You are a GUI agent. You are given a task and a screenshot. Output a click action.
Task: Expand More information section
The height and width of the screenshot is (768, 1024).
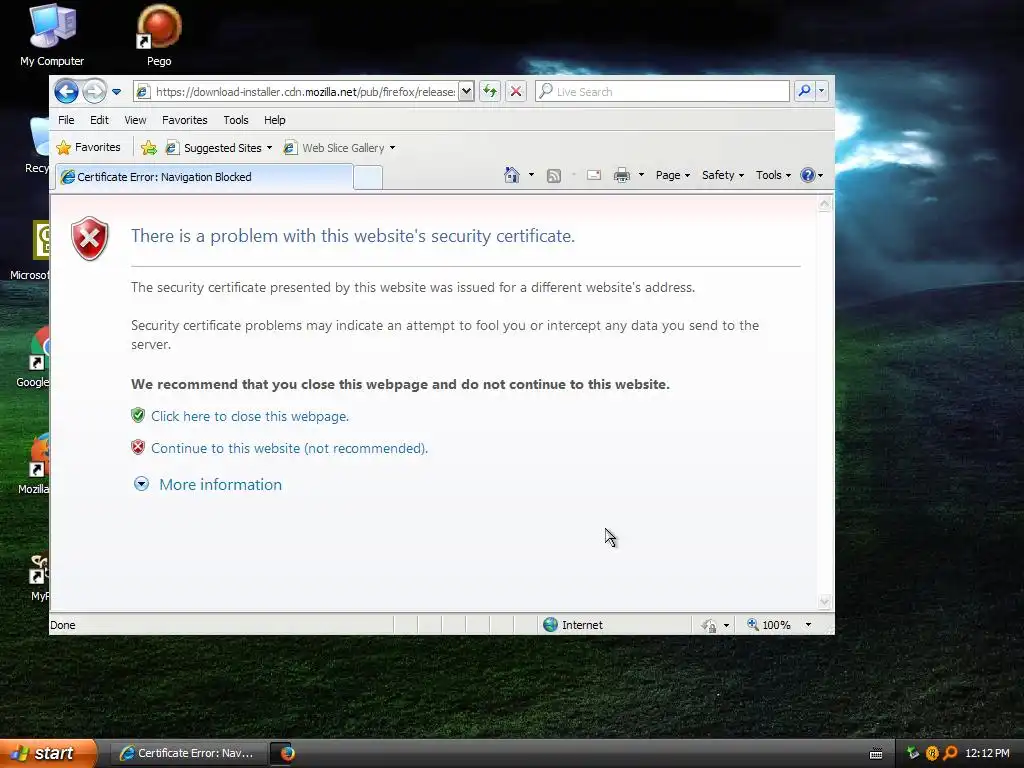[x=220, y=485]
